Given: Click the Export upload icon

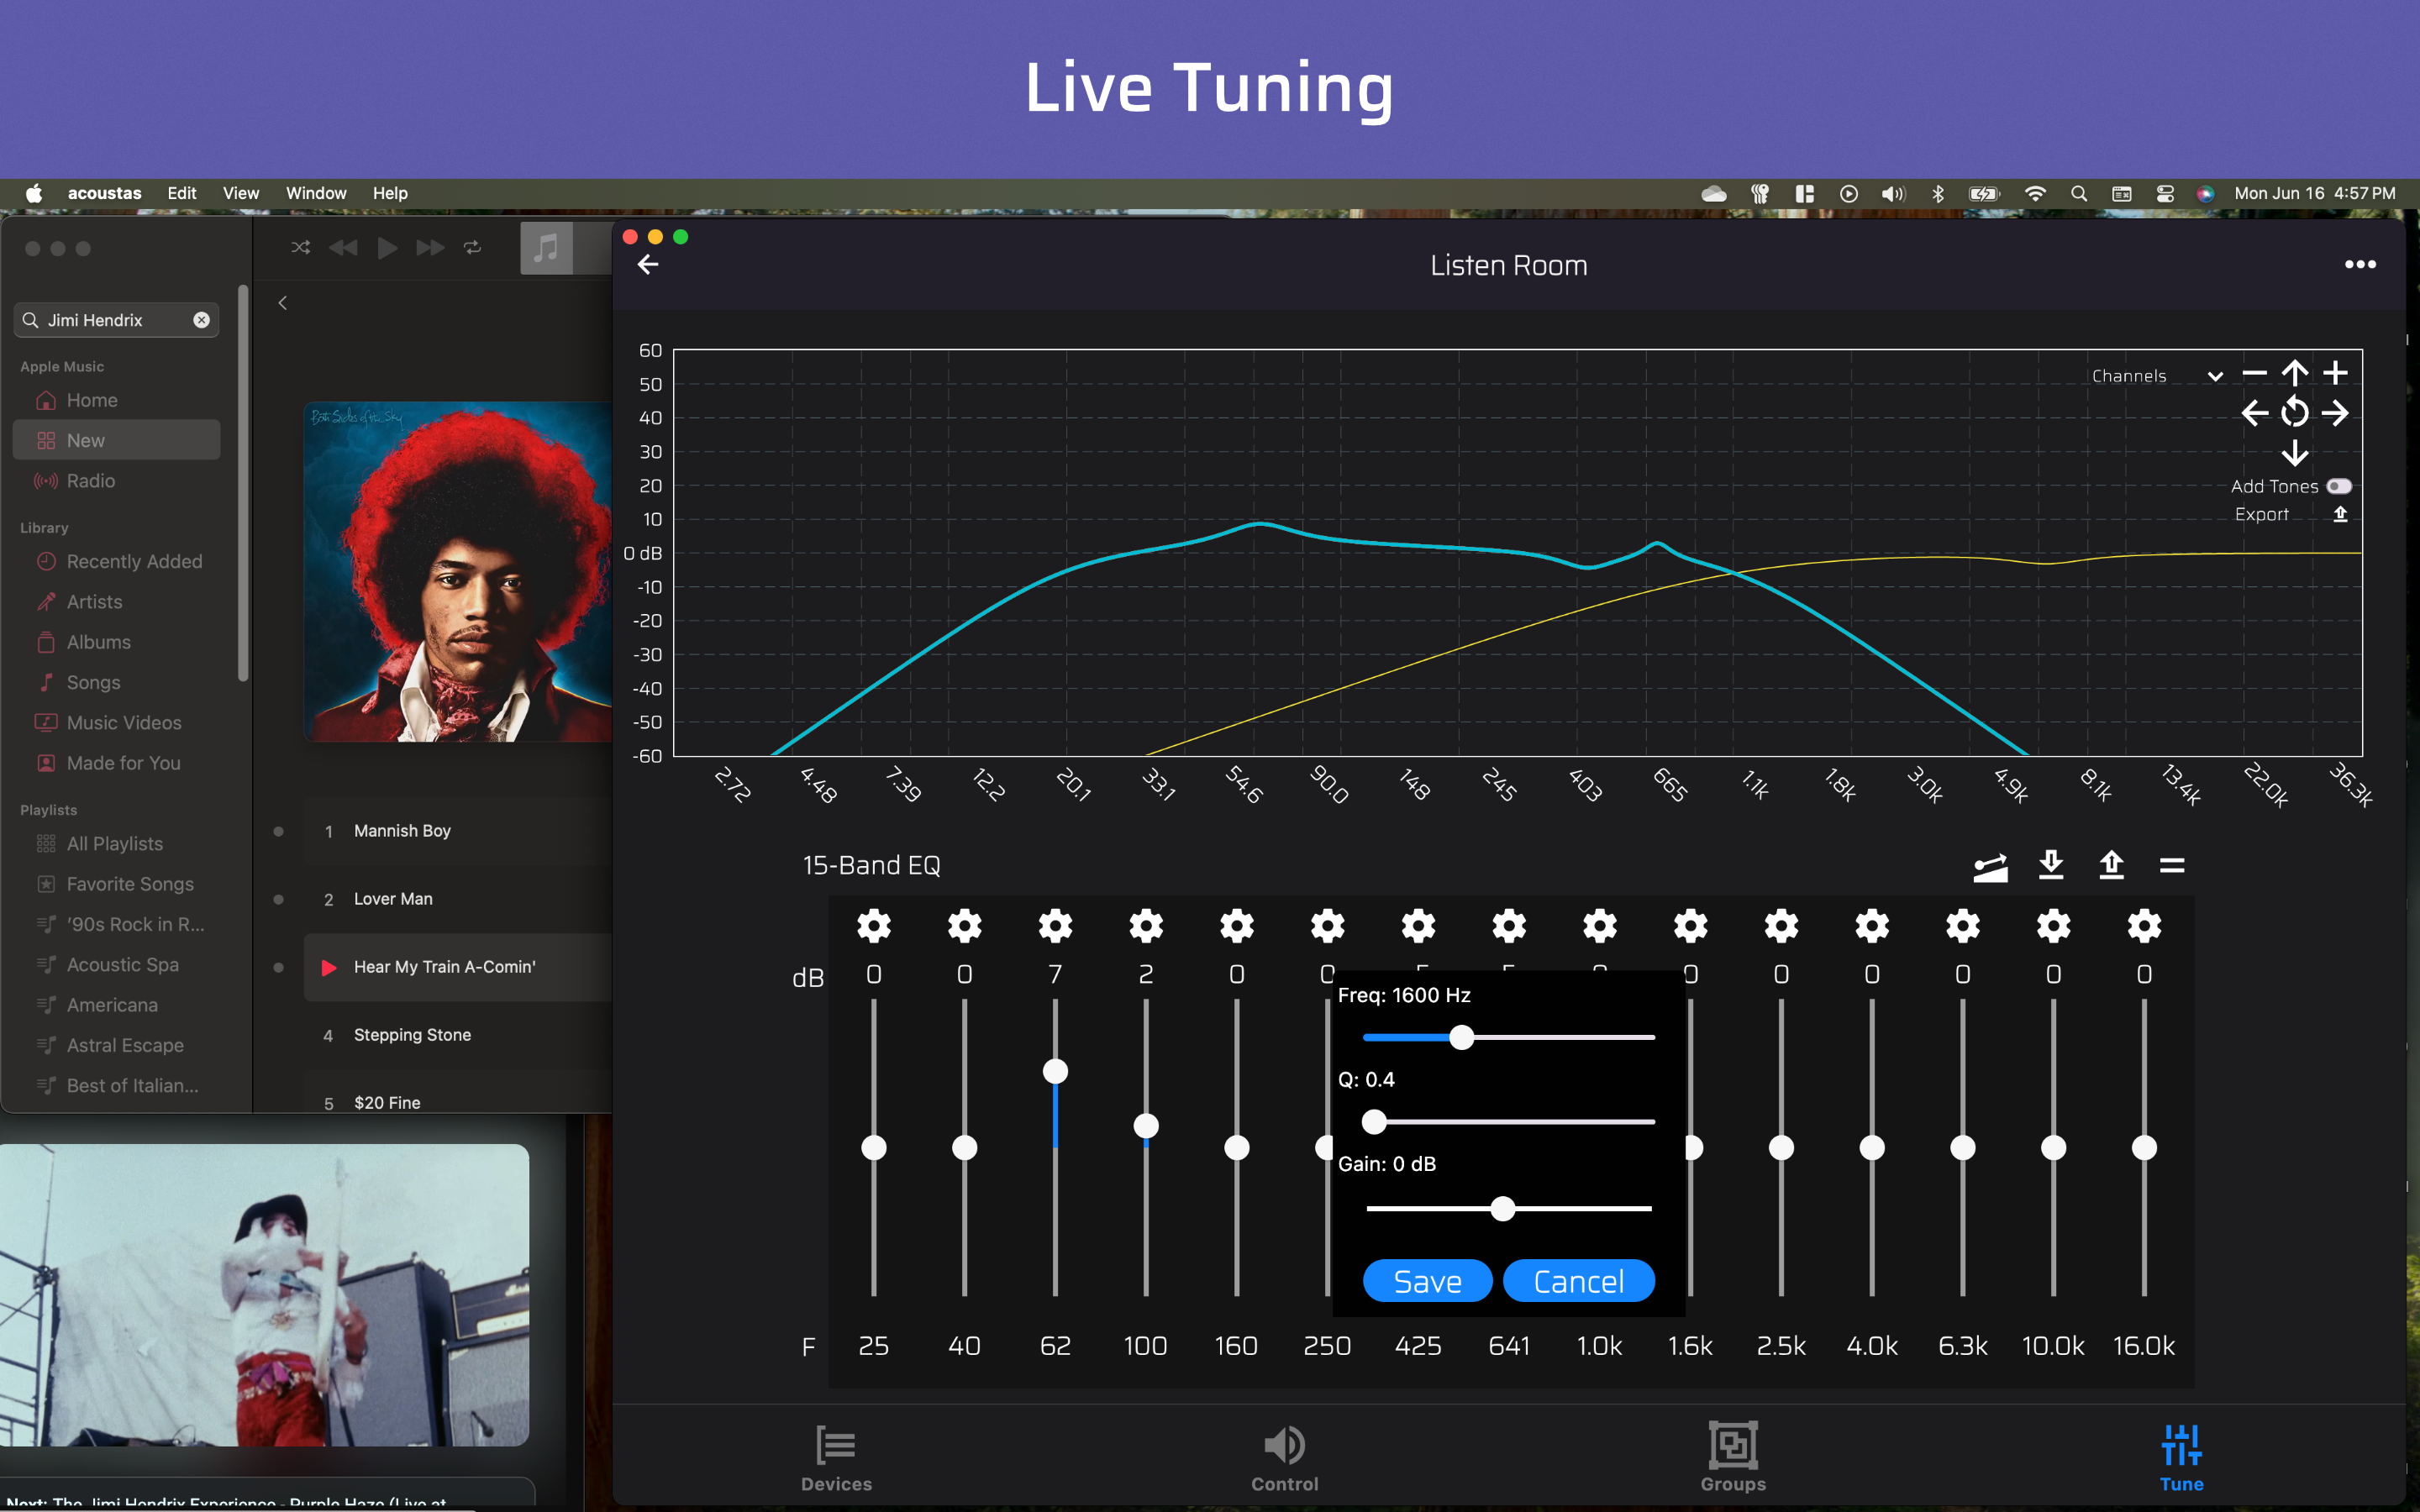Looking at the screenshot, I should click(2340, 514).
